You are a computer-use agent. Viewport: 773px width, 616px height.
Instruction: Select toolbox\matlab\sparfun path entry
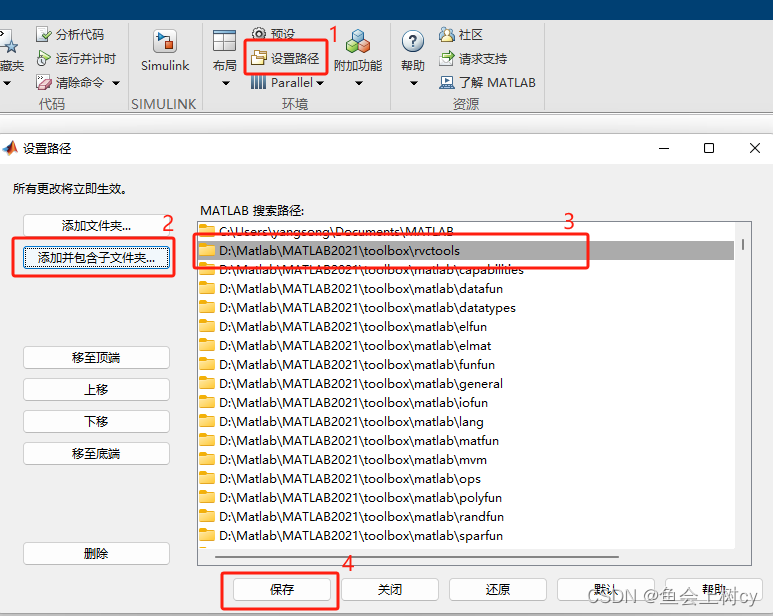(466, 535)
